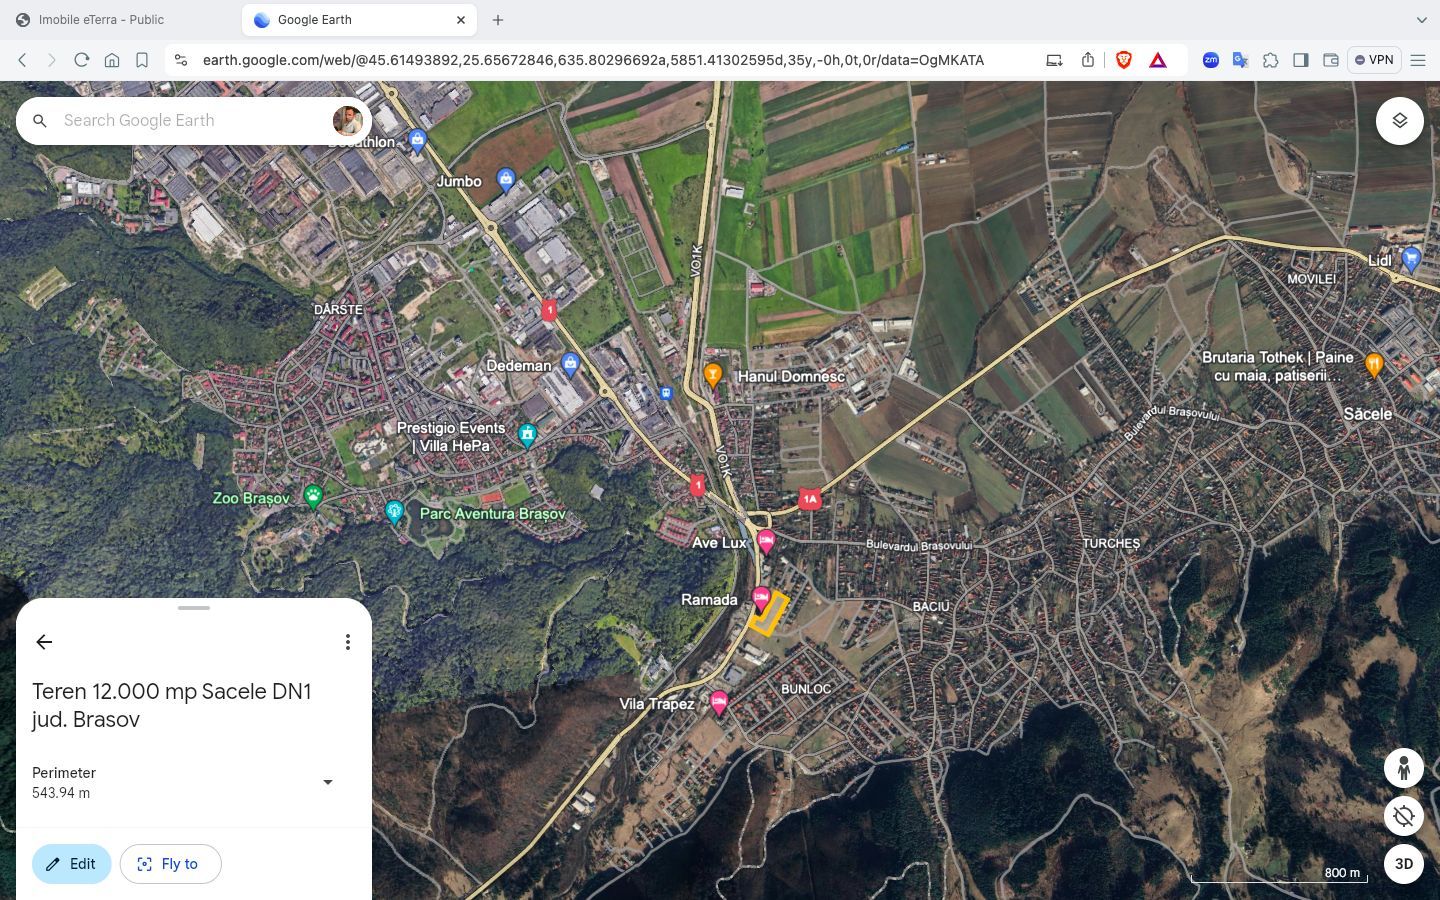
Task: Expand the Perimeter measurement dropdown
Action: coord(327,782)
